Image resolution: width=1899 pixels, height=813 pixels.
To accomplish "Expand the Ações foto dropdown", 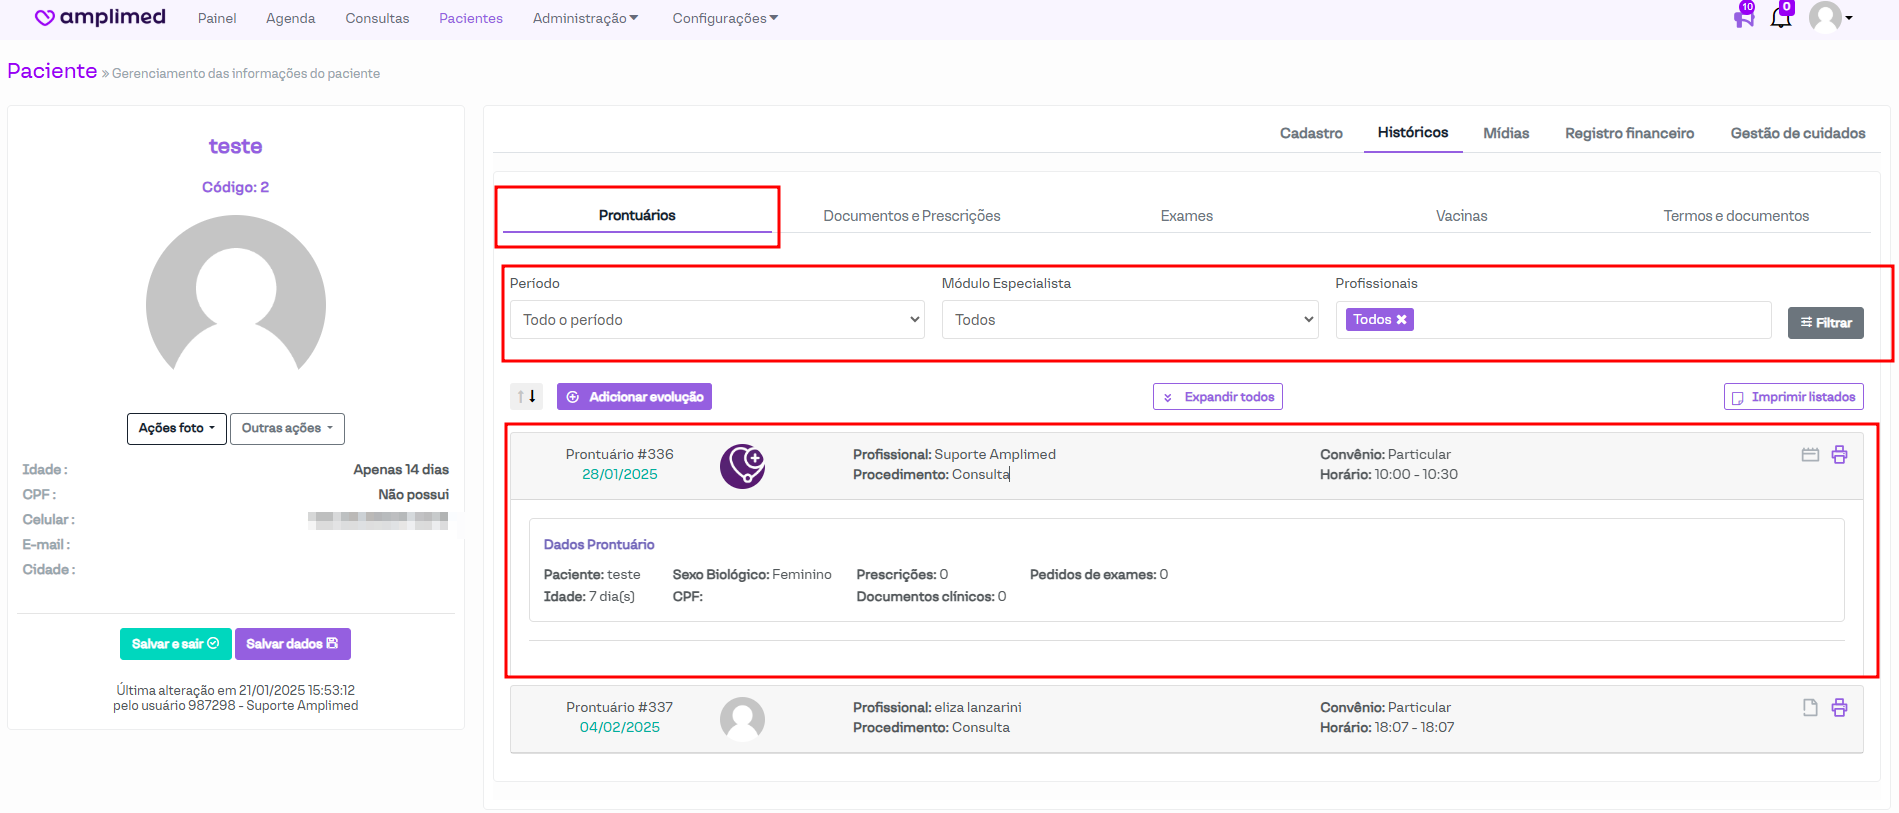I will [177, 428].
